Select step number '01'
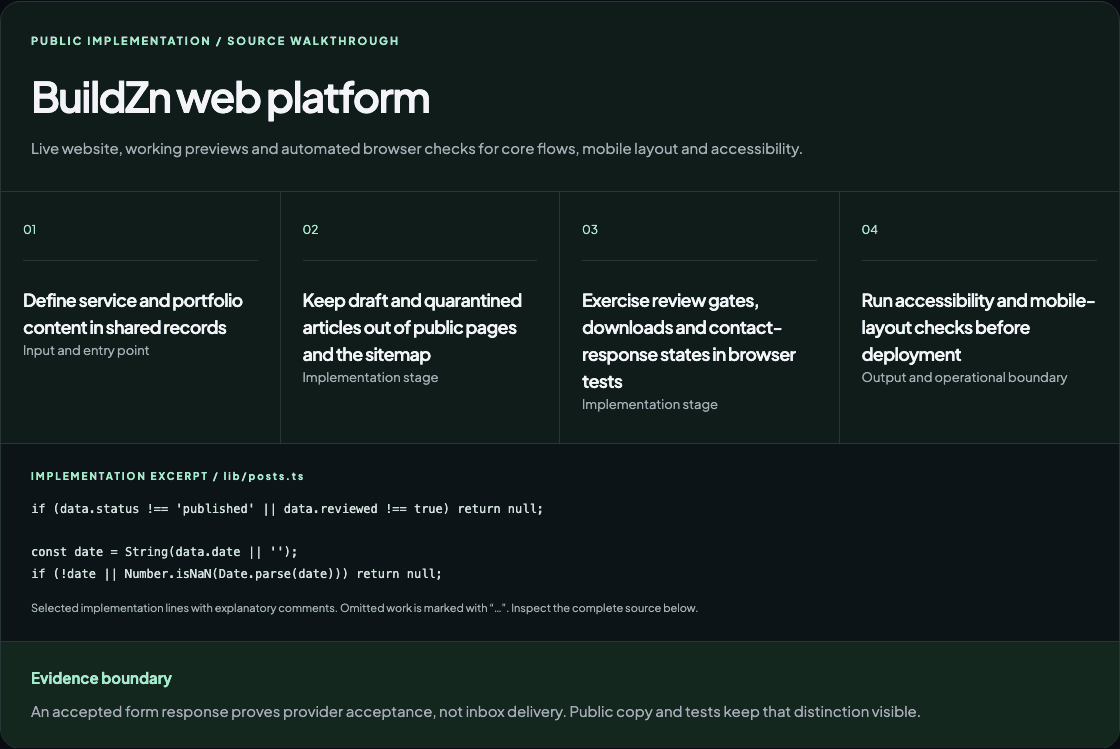Image resolution: width=1120 pixels, height=749 pixels. (29, 229)
